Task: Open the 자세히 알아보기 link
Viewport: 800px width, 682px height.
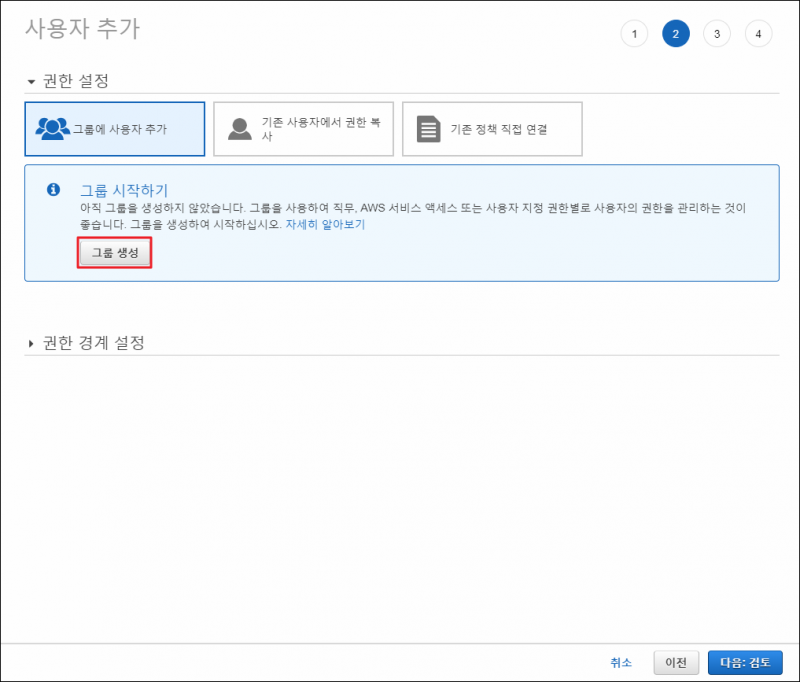Action: (x=326, y=224)
